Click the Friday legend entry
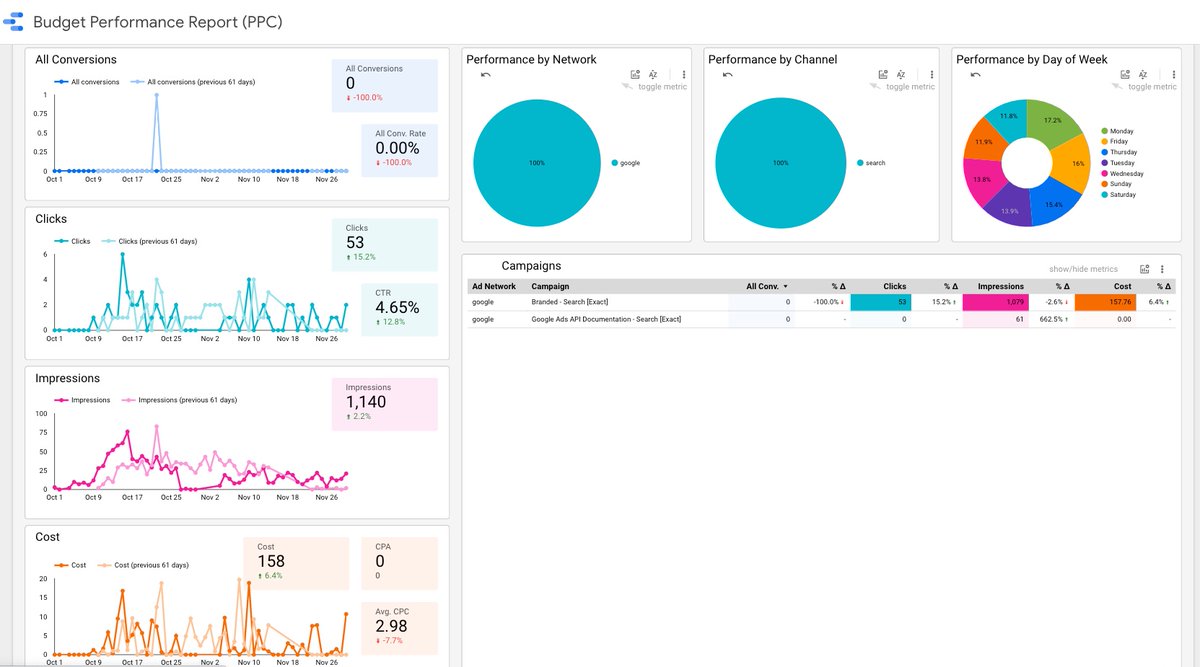The image size is (1200, 667). point(1116,142)
